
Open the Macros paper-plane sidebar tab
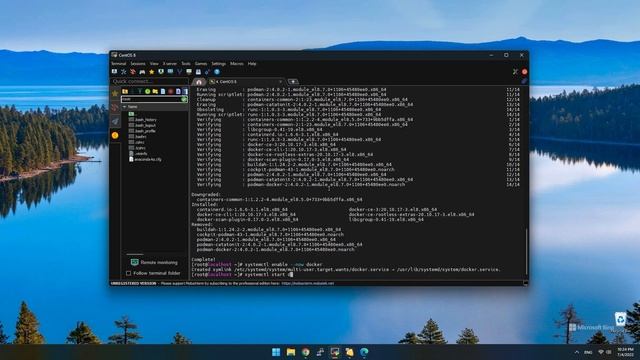(115, 121)
